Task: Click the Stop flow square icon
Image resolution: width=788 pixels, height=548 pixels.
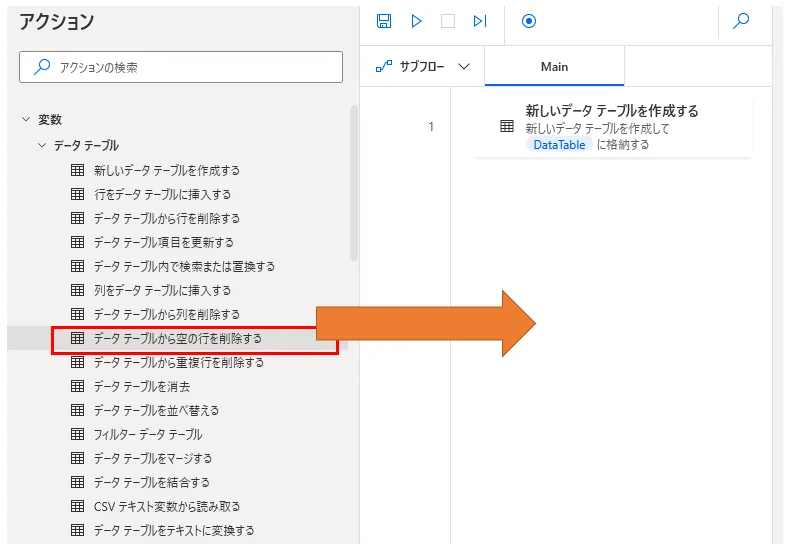Action: (x=448, y=21)
